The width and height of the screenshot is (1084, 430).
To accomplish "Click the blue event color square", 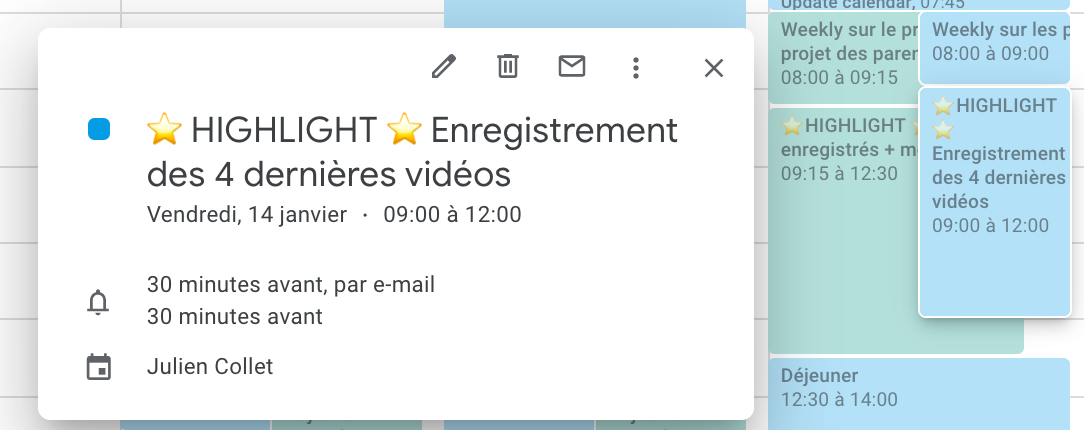I will (x=99, y=129).
